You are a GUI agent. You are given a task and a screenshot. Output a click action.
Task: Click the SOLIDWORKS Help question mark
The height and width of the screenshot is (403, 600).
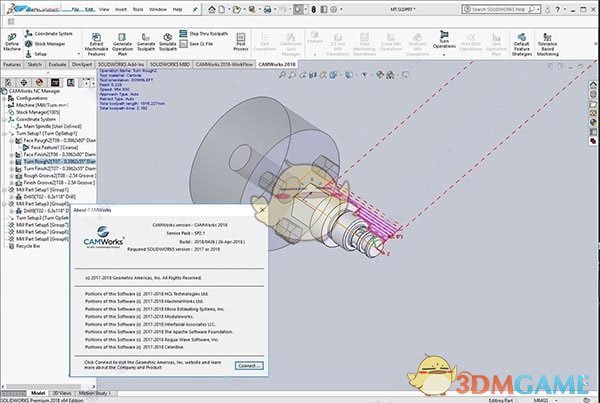pos(558,9)
